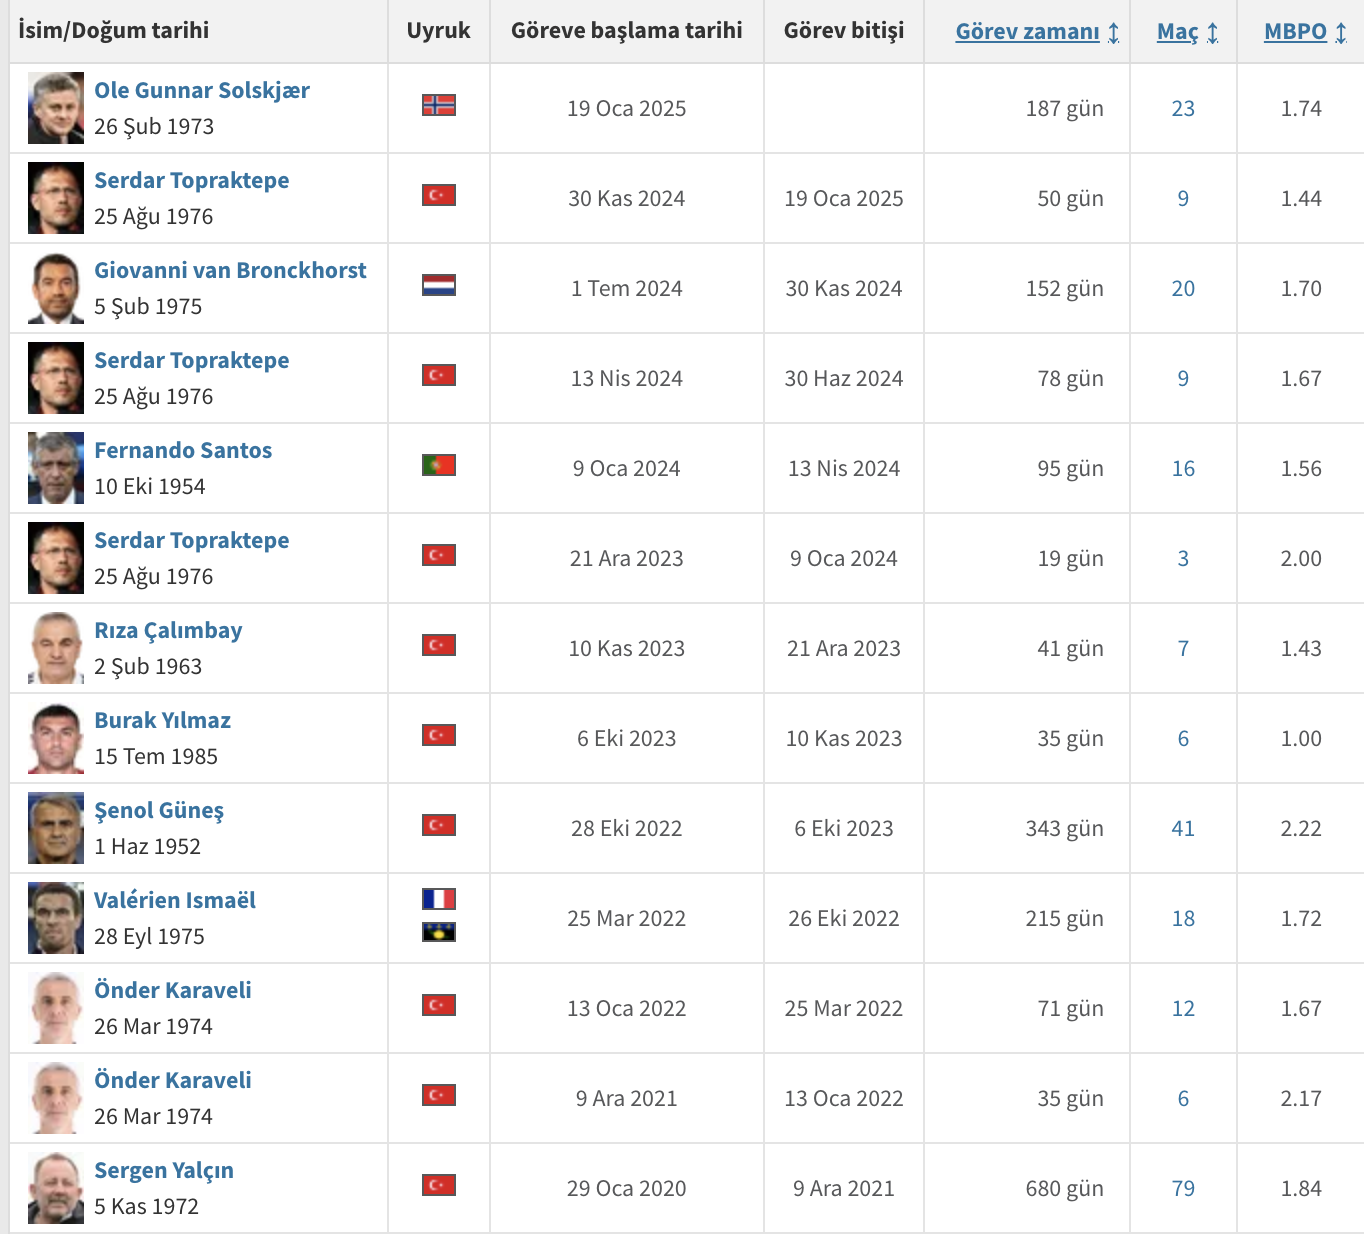Image resolution: width=1364 pixels, height=1234 pixels.
Task: Click Rıza Çalımbay portrait photo
Action: click(x=56, y=648)
